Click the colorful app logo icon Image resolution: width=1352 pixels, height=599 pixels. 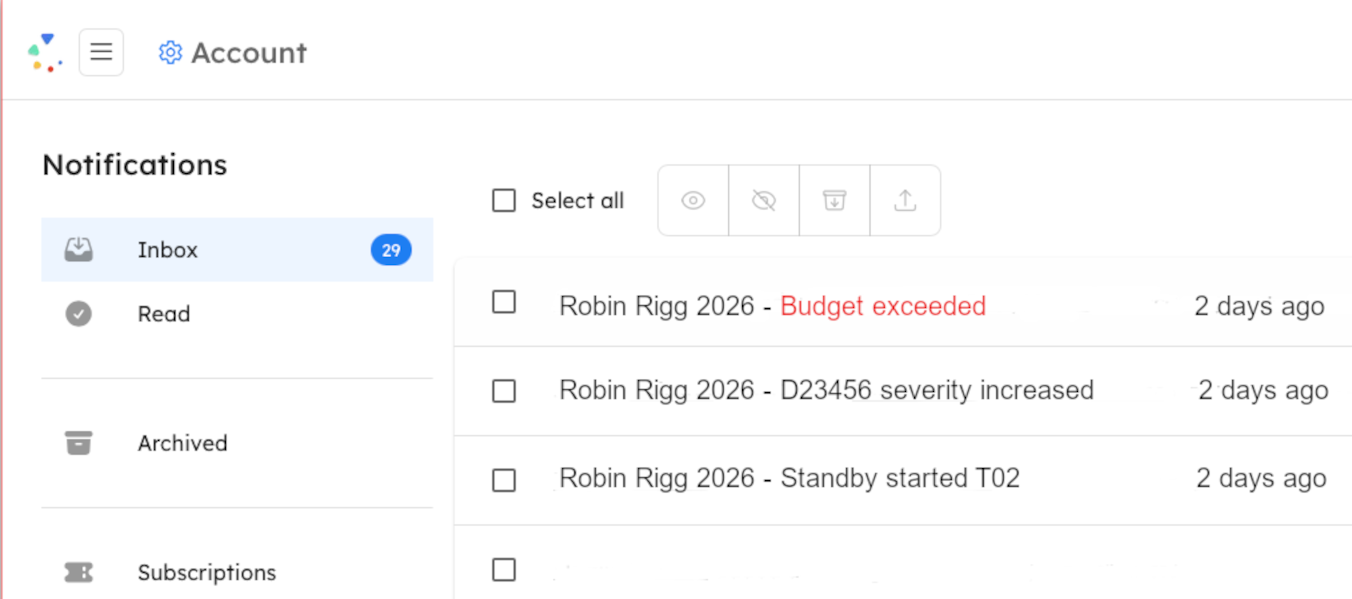pyautogui.click(x=45, y=53)
